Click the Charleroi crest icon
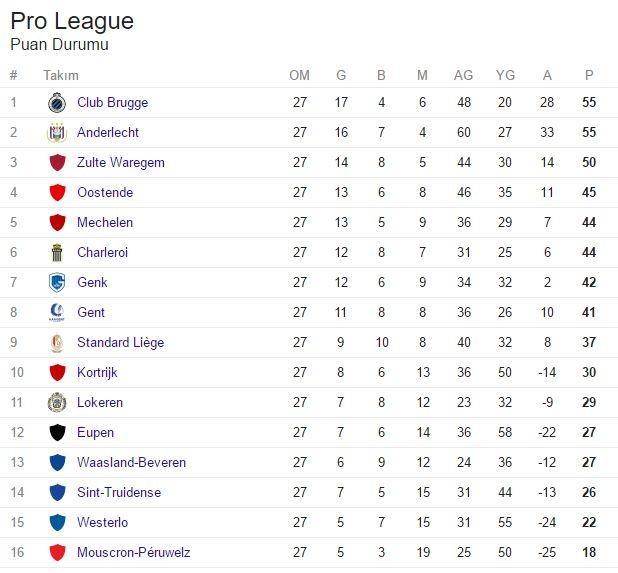 coord(57,253)
